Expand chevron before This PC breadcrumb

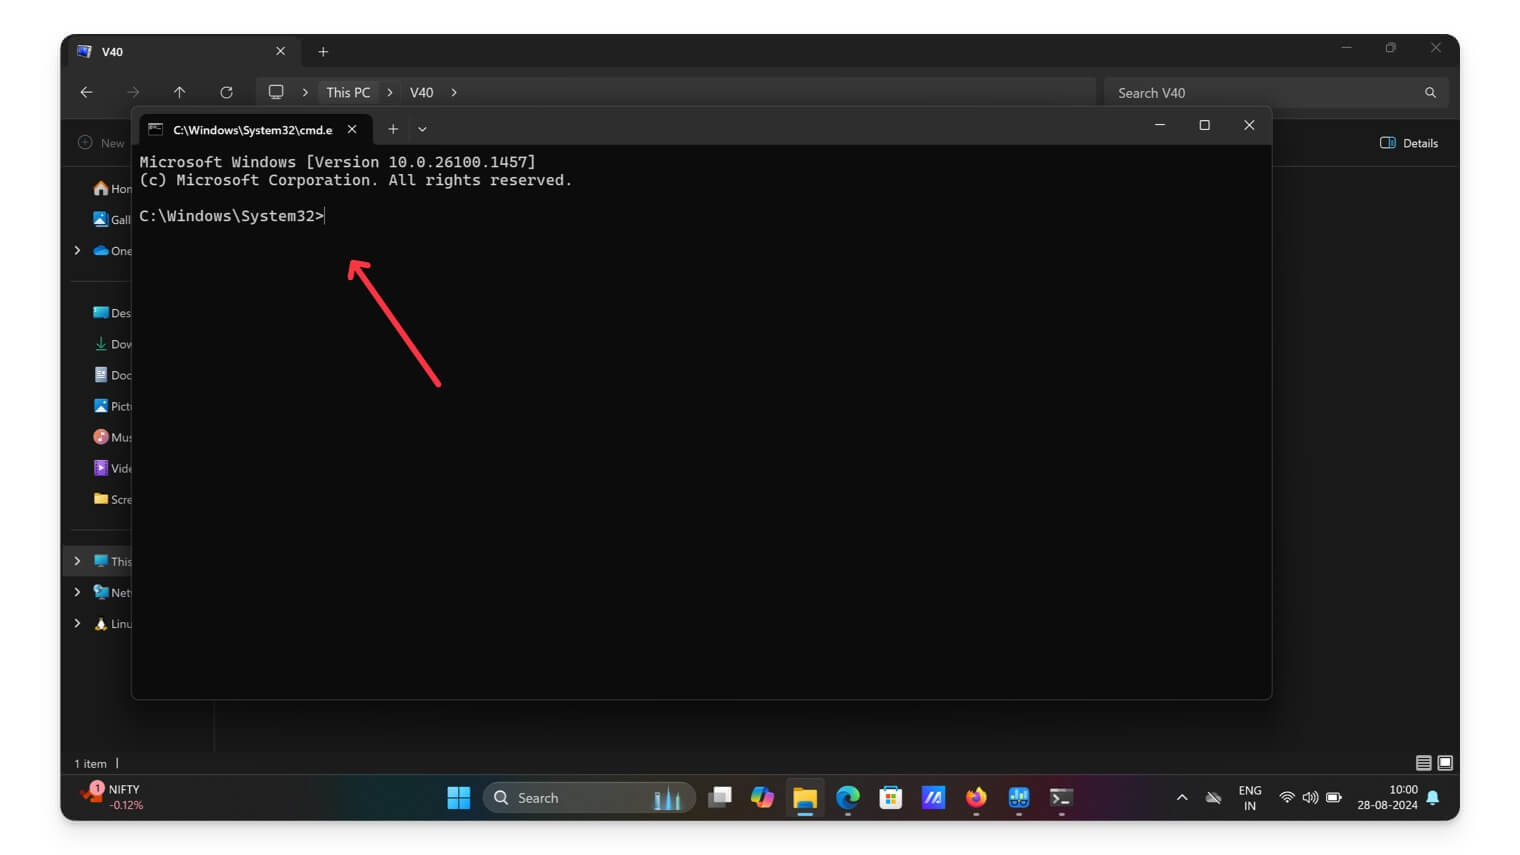click(305, 92)
